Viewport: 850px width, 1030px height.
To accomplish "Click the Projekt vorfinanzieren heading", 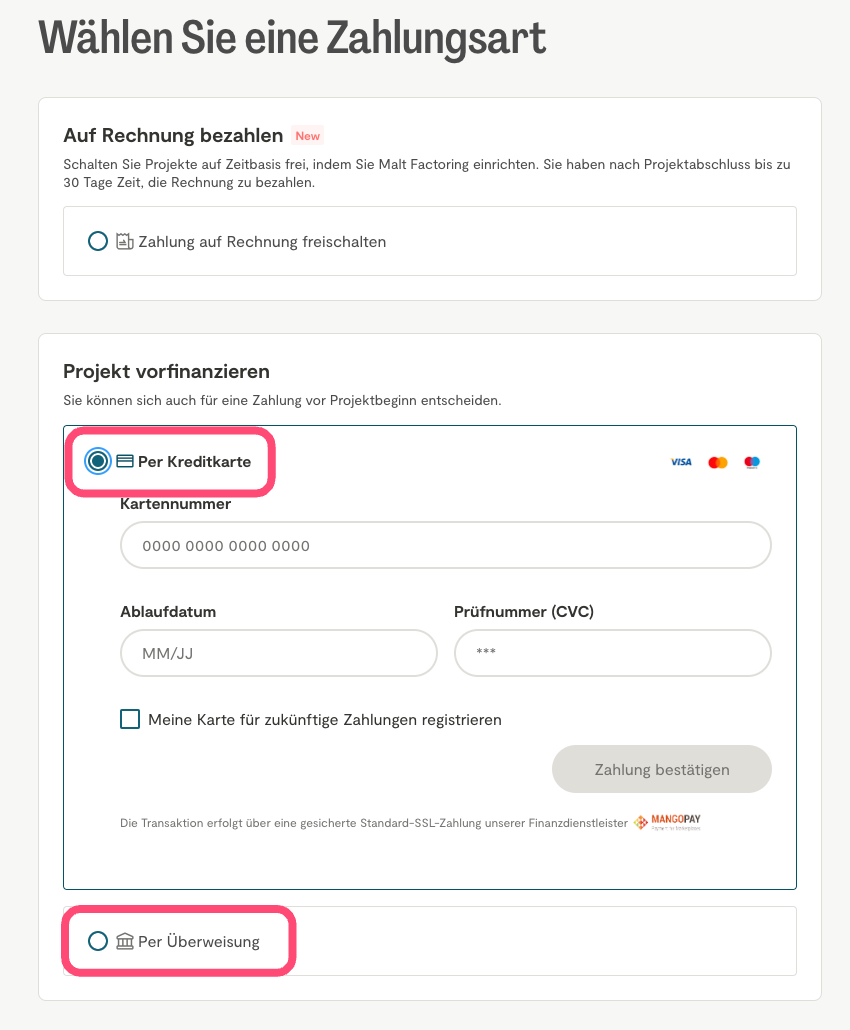I will click(x=166, y=371).
